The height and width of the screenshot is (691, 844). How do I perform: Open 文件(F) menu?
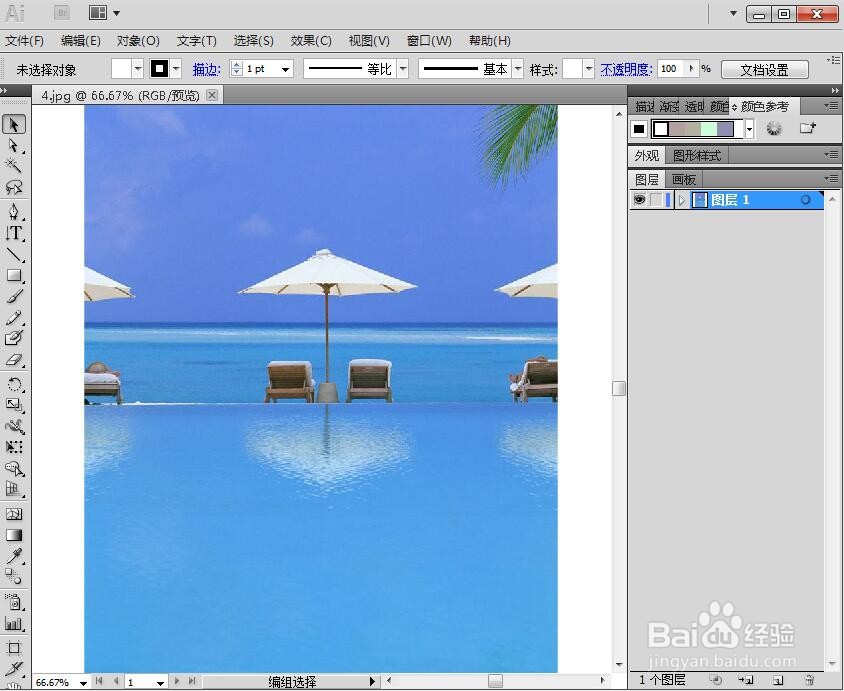click(x=24, y=41)
